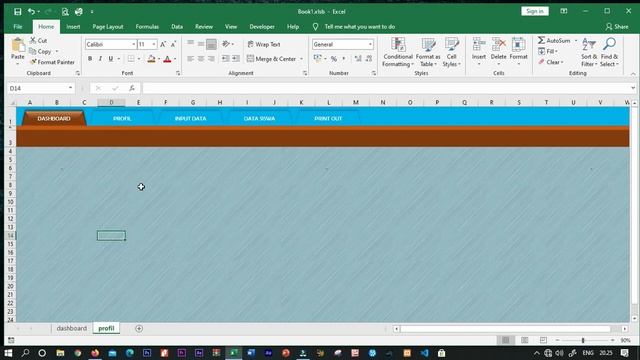The image size is (640, 360).
Task: Toggle middle align
Action: [201, 44]
